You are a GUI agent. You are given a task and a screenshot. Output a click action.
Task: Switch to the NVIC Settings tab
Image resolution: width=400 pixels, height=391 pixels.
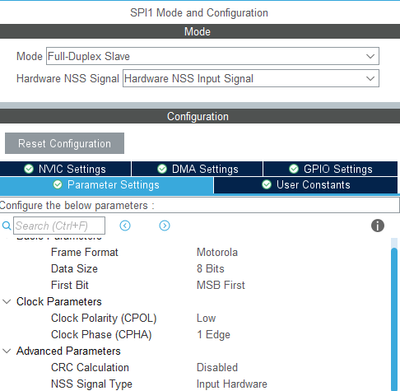65,169
